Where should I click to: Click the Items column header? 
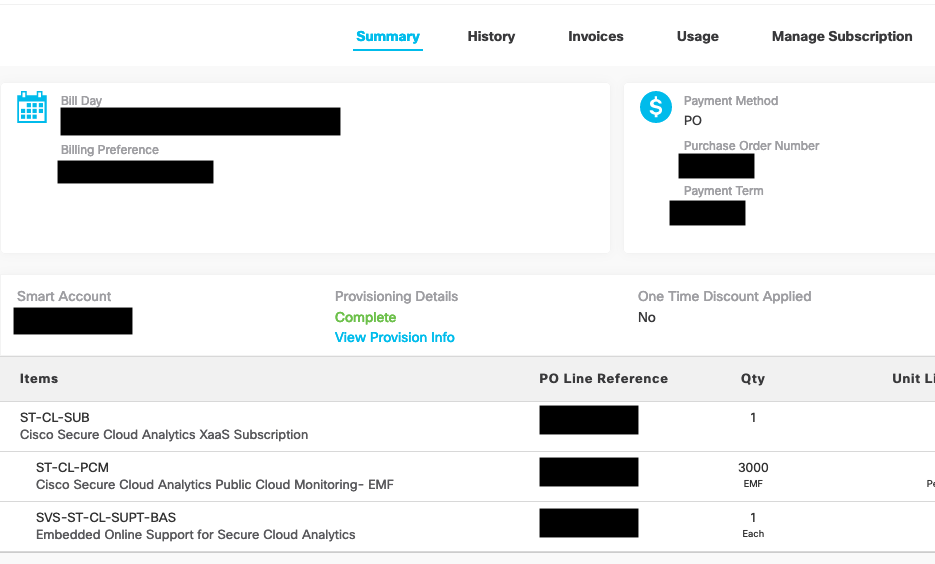tap(39, 379)
